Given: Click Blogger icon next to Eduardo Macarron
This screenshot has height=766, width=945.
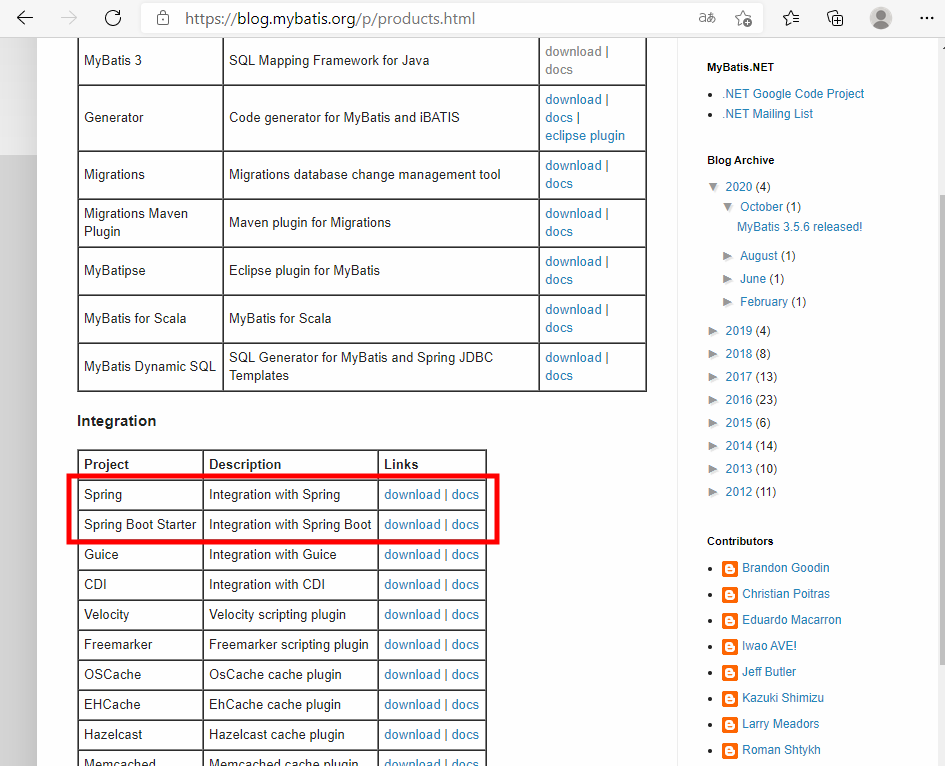Looking at the screenshot, I should point(729,620).
